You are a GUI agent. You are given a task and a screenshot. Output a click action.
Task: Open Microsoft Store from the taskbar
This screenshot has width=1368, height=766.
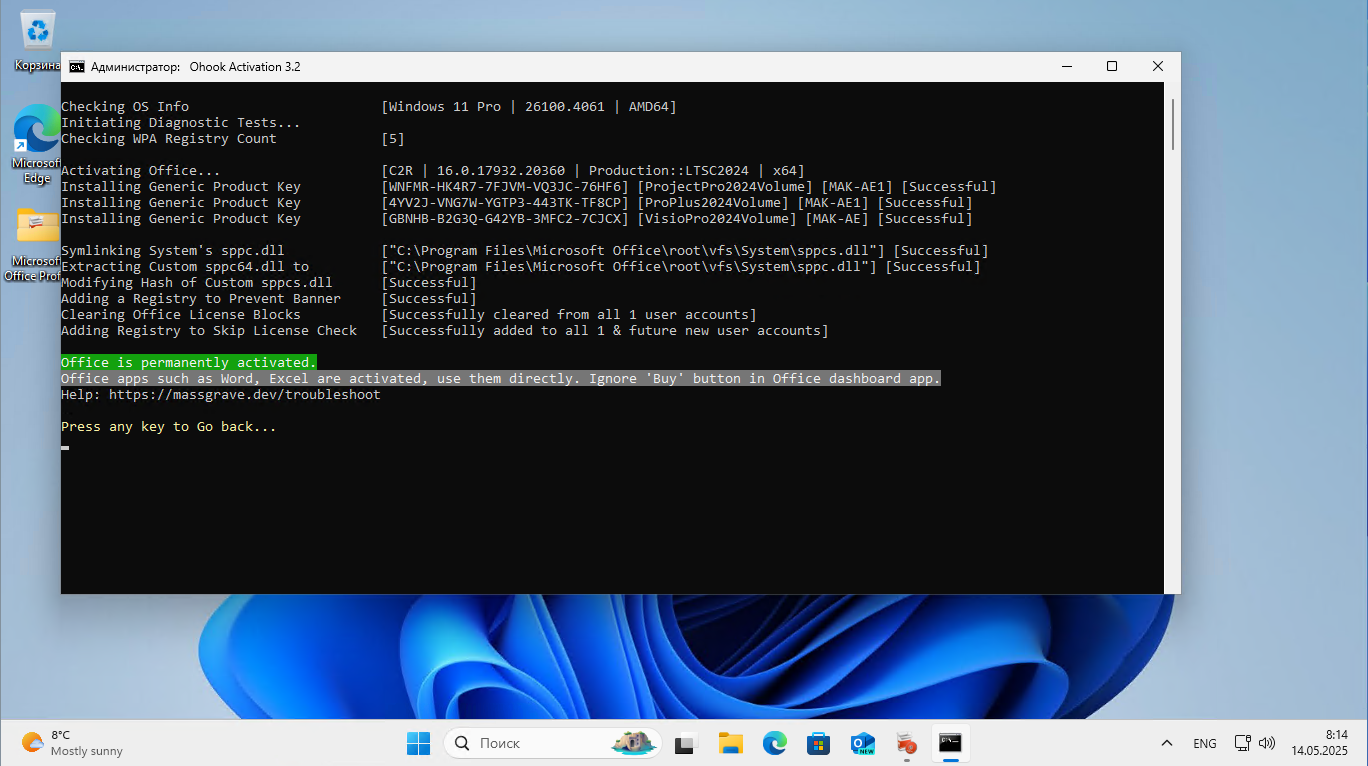tap(818, 743)
